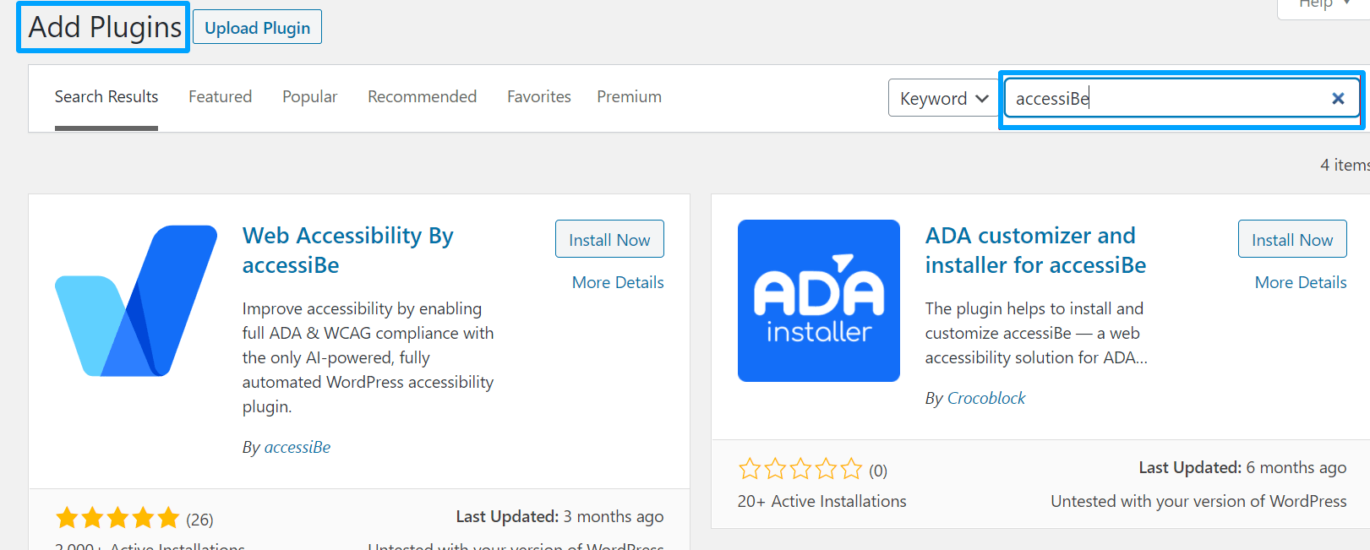This screenshot has height=550, width=1370.
Task: View More Details for Web Accessibility By accessiBe
Action: (618, 282)
